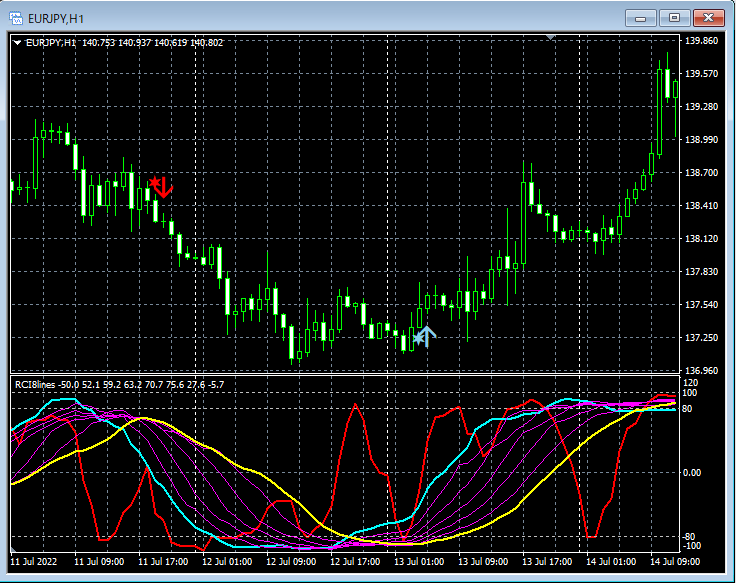Click the 137.830 price label
This screenshot has height=583, width=737.
click(x=701, y=272)
